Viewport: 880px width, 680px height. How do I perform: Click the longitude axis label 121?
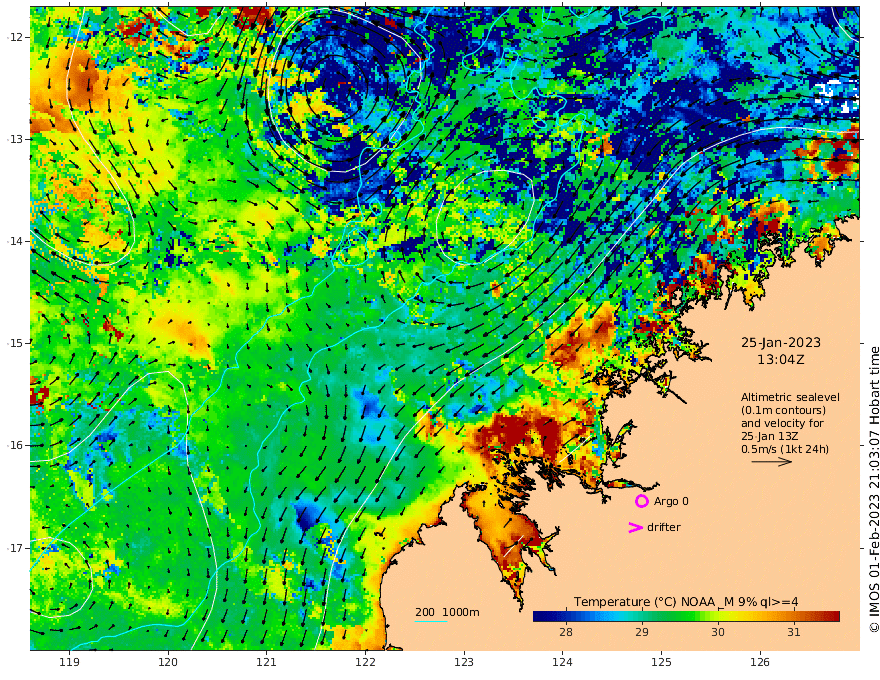[x=267, y=663]
